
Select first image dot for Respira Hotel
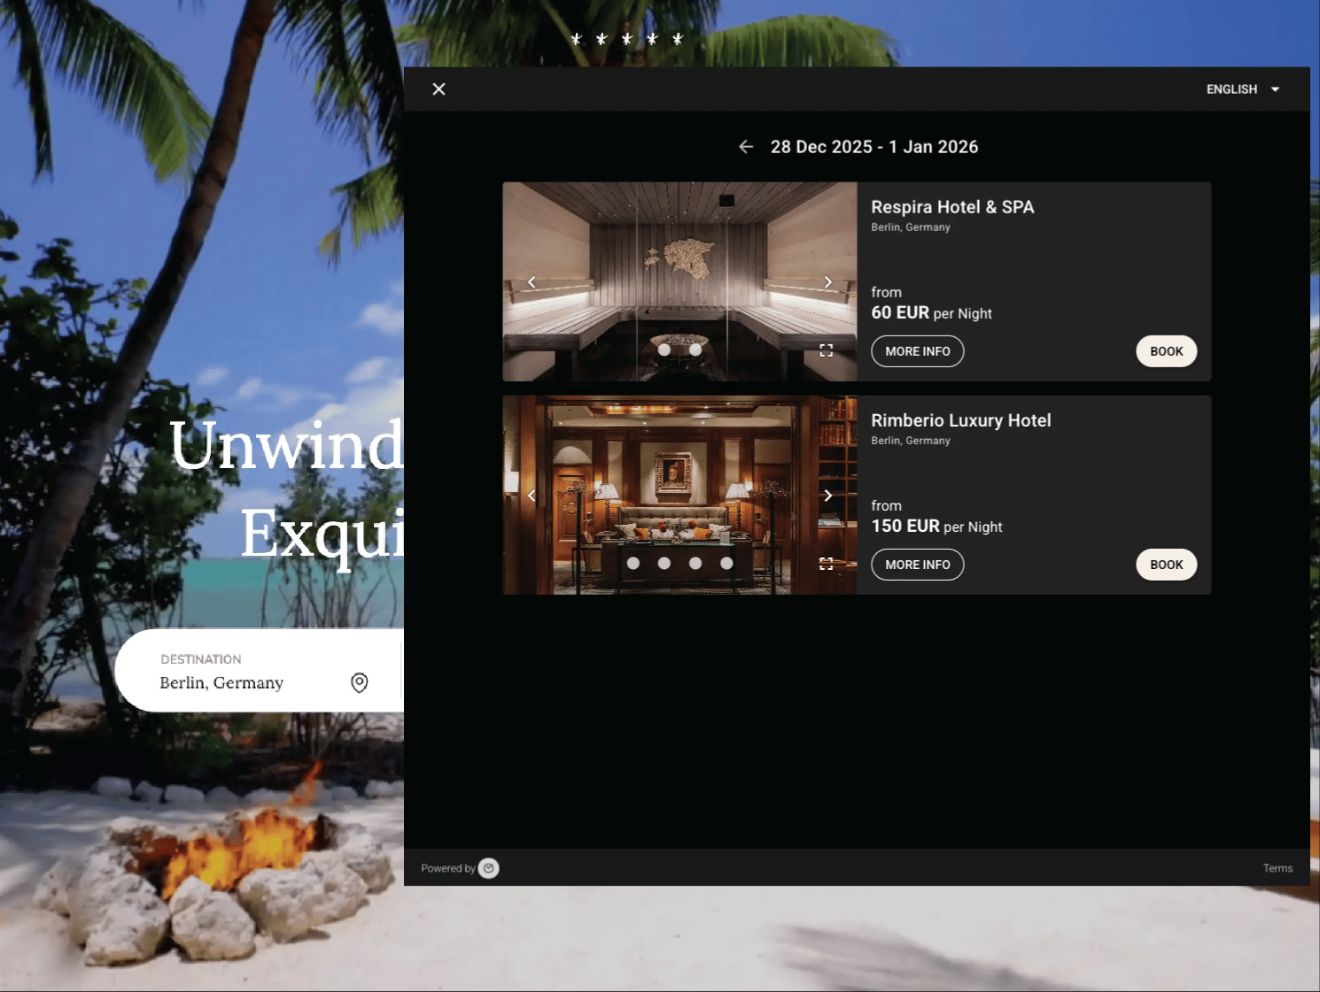tap(664, 350)
